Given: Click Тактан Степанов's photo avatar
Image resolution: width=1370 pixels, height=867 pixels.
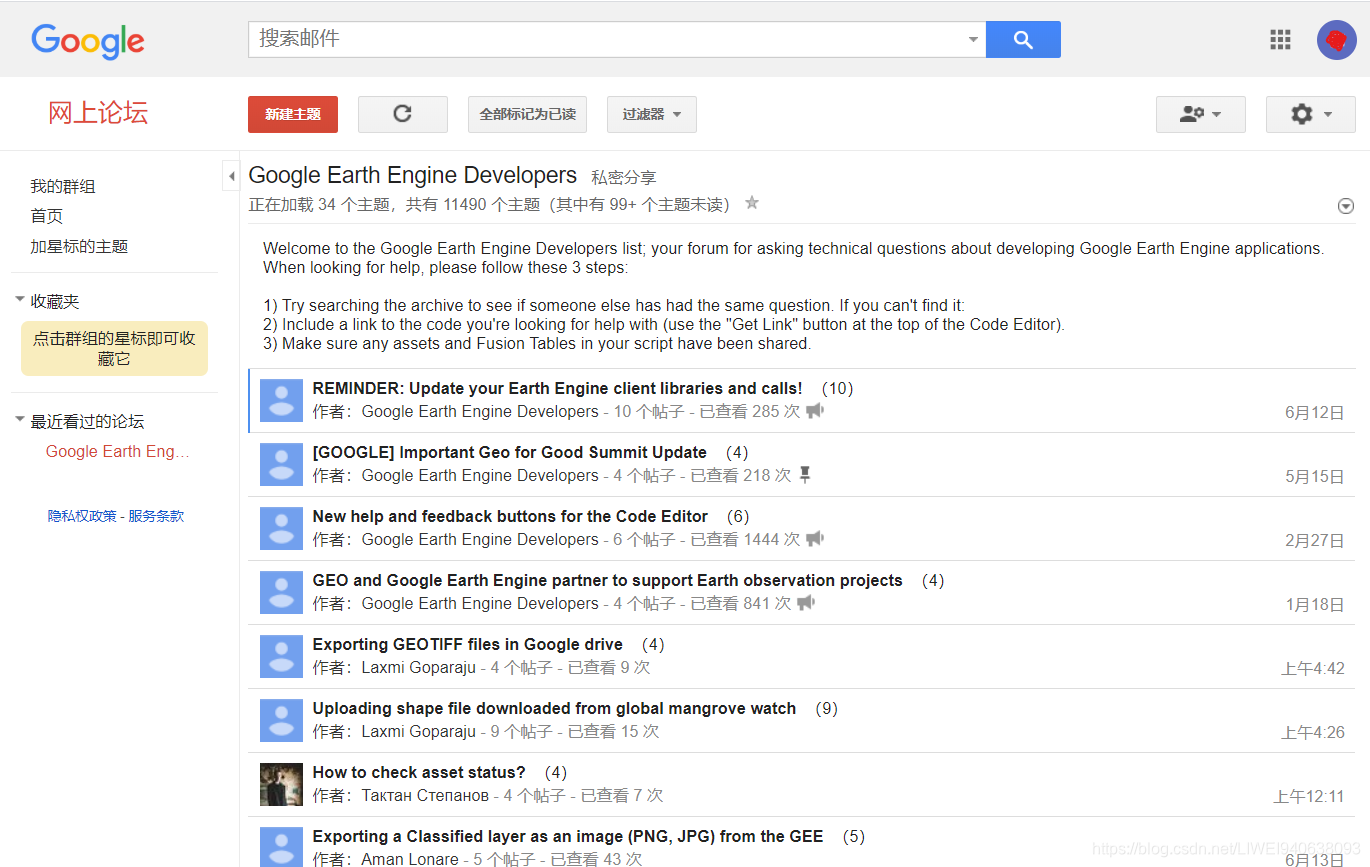Looking at the screenshot, I should (281, 784).
